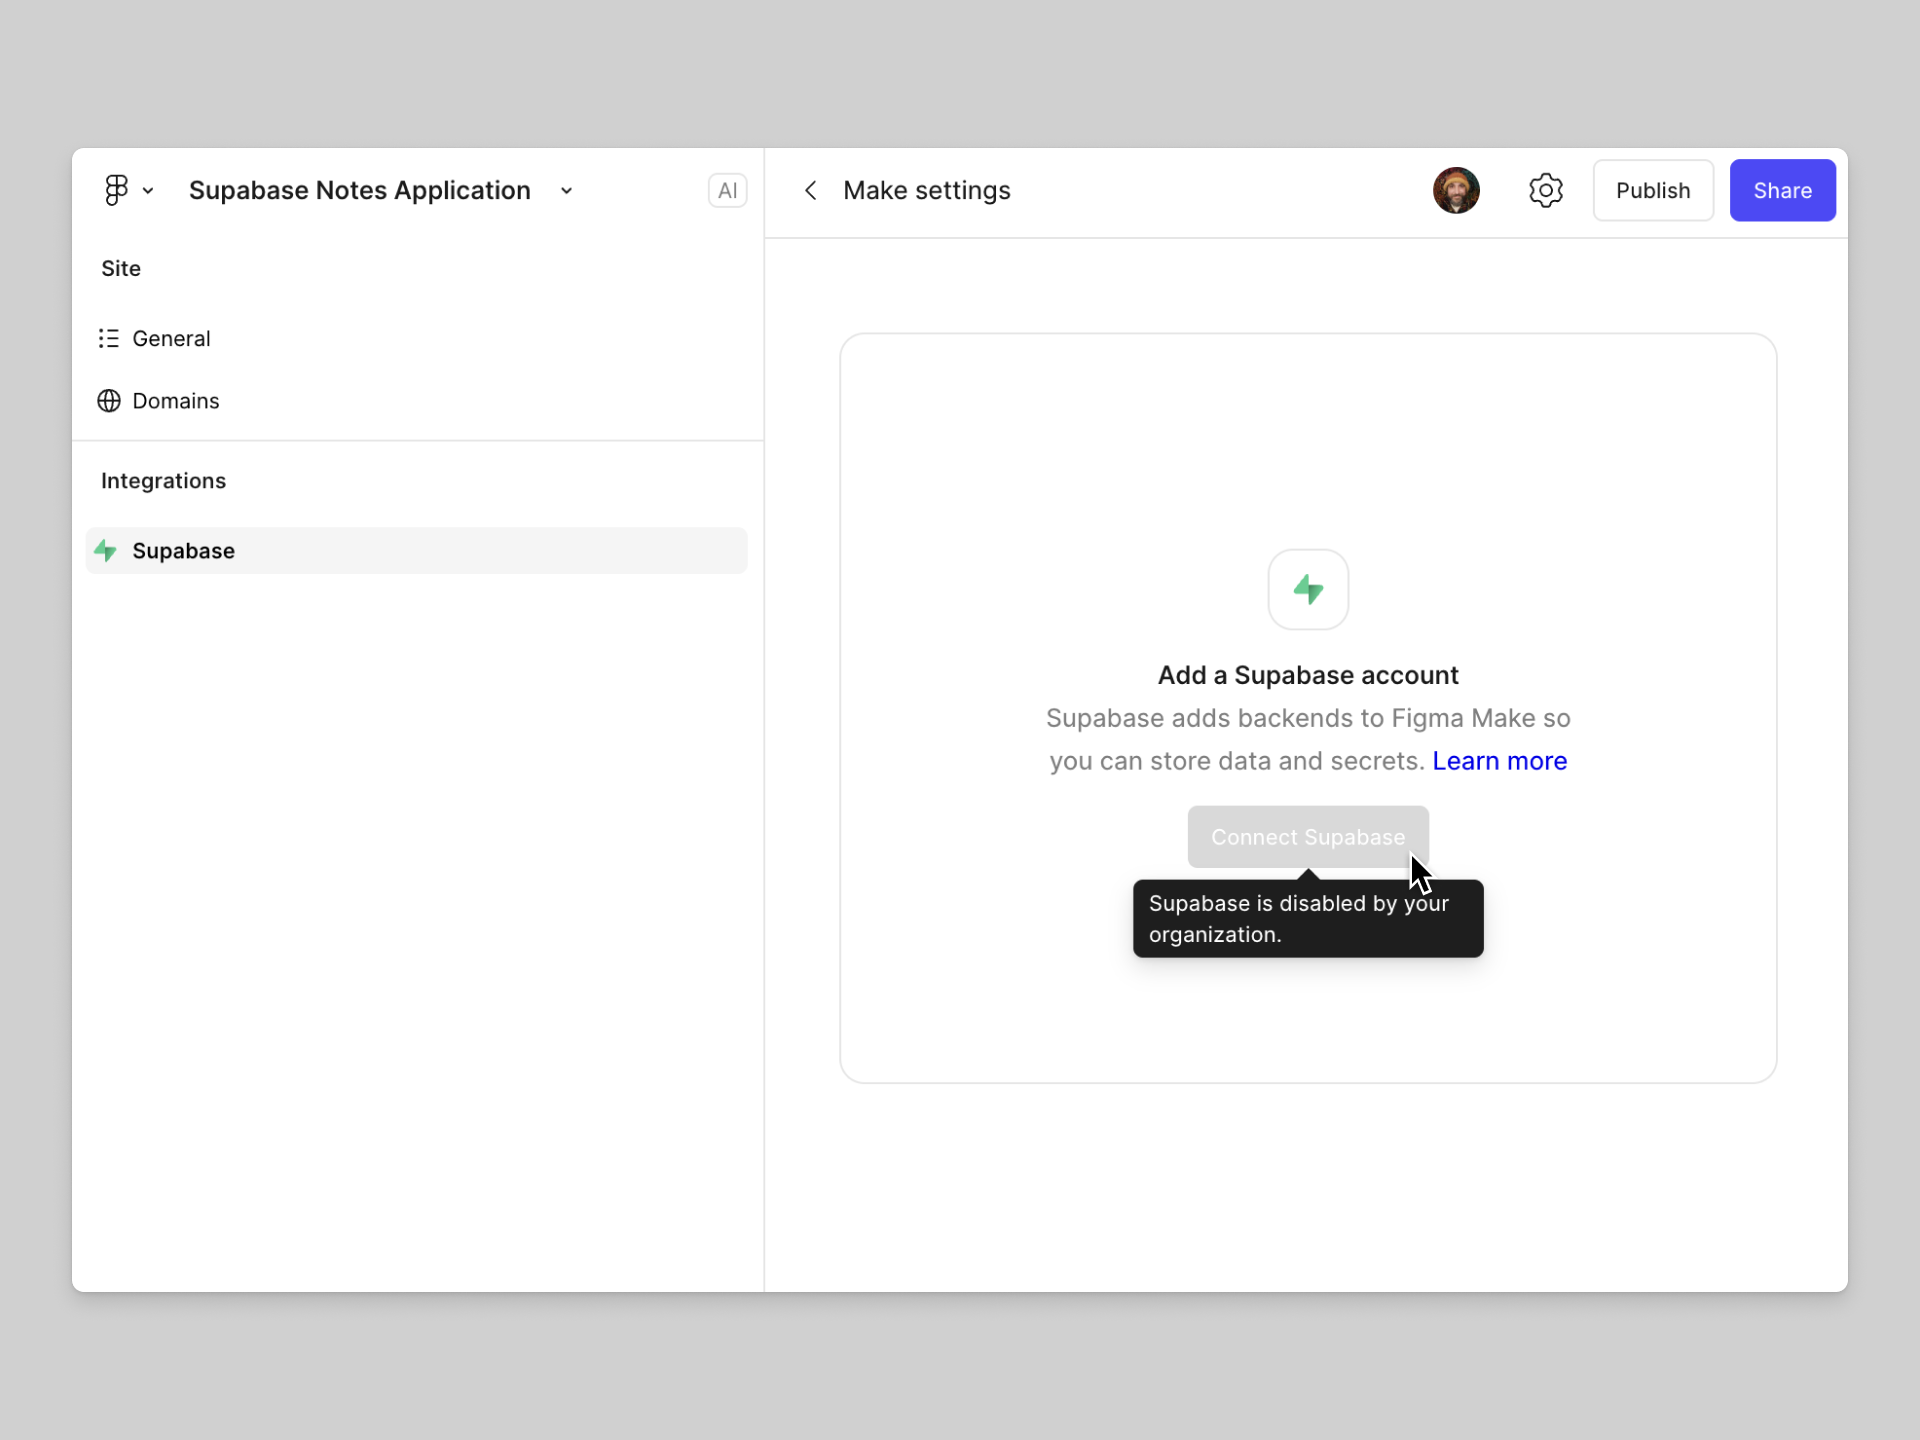Viewport: 1920px width, 1440px height.
Task: Open the Learn more link
Action: coord(1499,761)
